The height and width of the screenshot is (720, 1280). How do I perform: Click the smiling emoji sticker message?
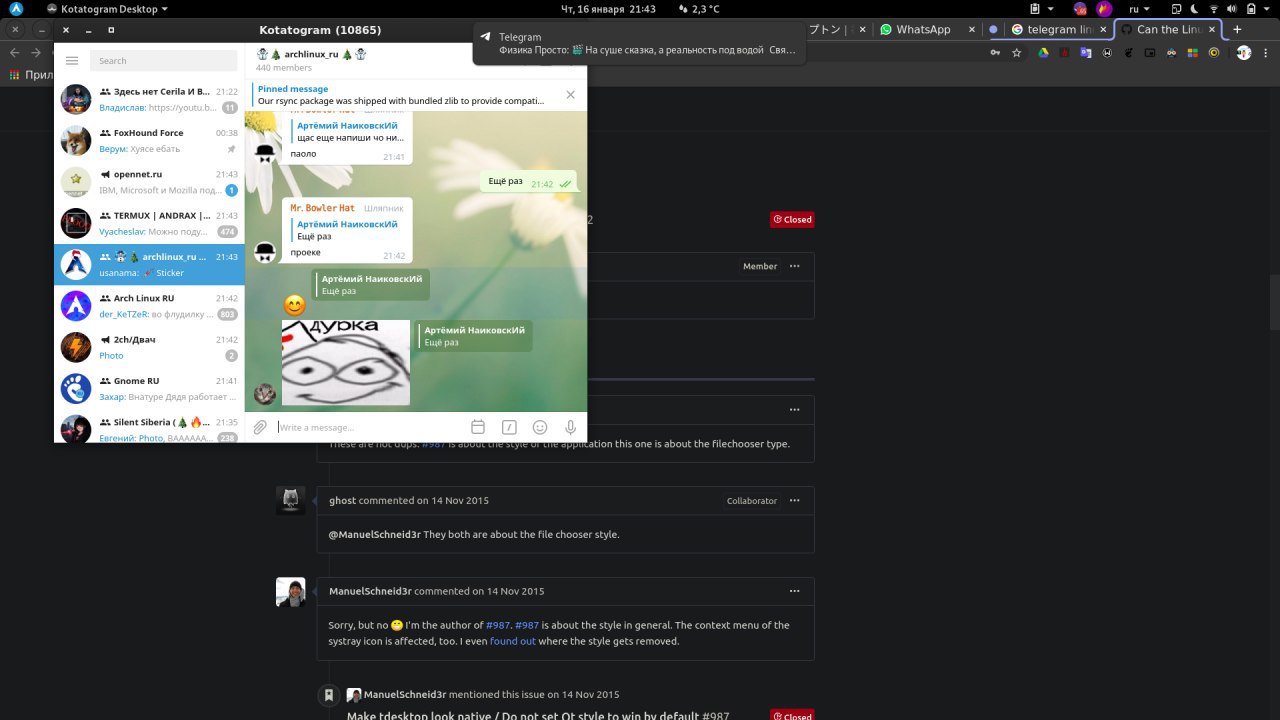tap(294, 306)
